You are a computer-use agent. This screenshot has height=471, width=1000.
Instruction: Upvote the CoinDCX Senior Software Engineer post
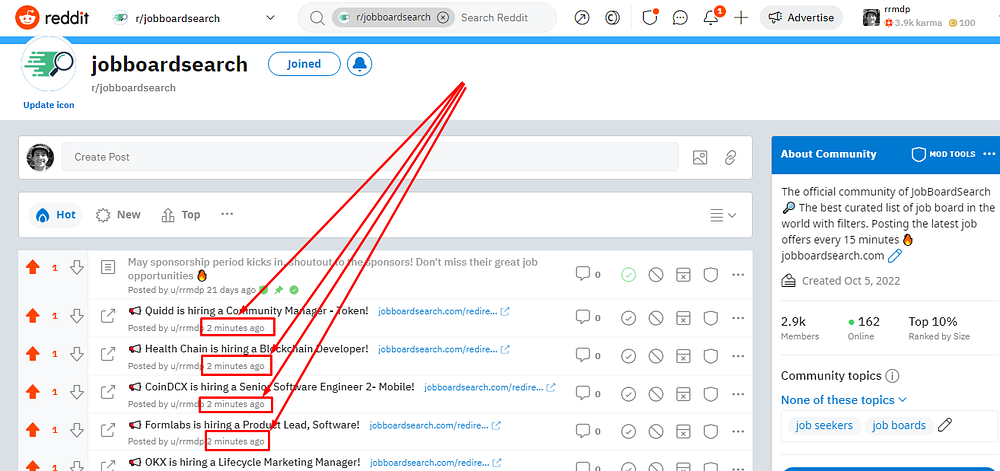[33, 392]
